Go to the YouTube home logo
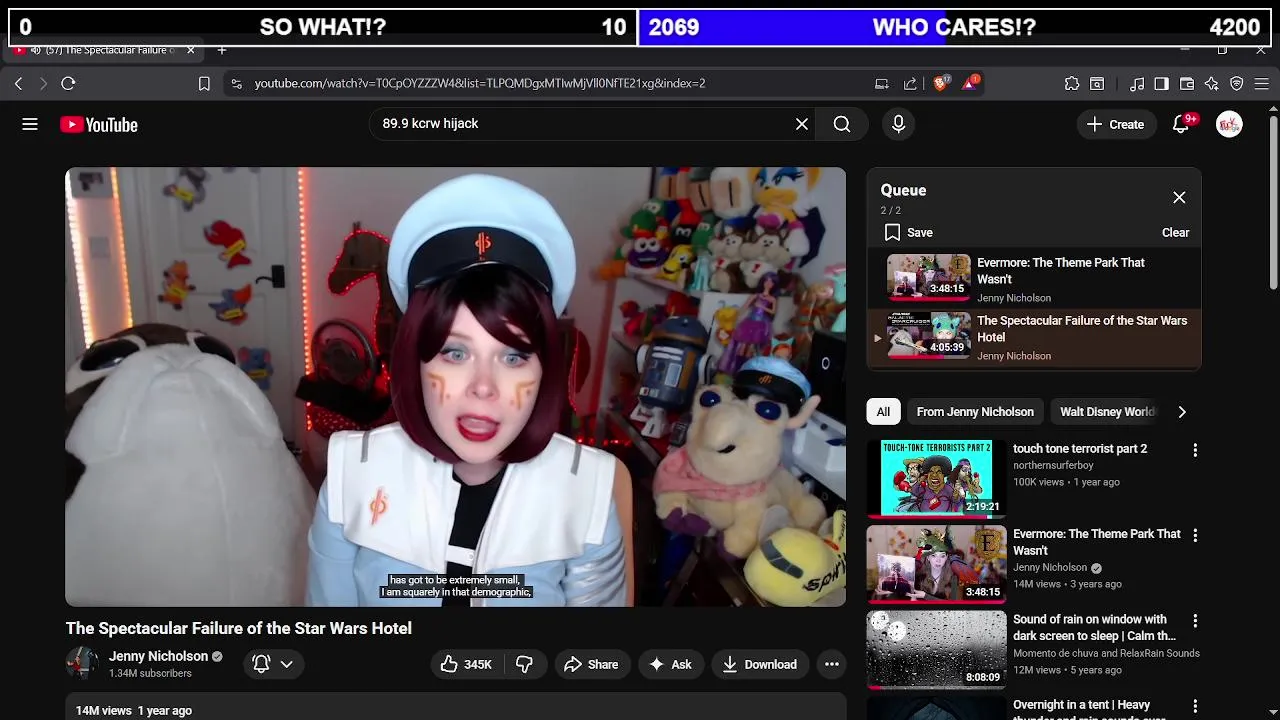This screenshot has height=720, width=1280. [x=98, y=125]
